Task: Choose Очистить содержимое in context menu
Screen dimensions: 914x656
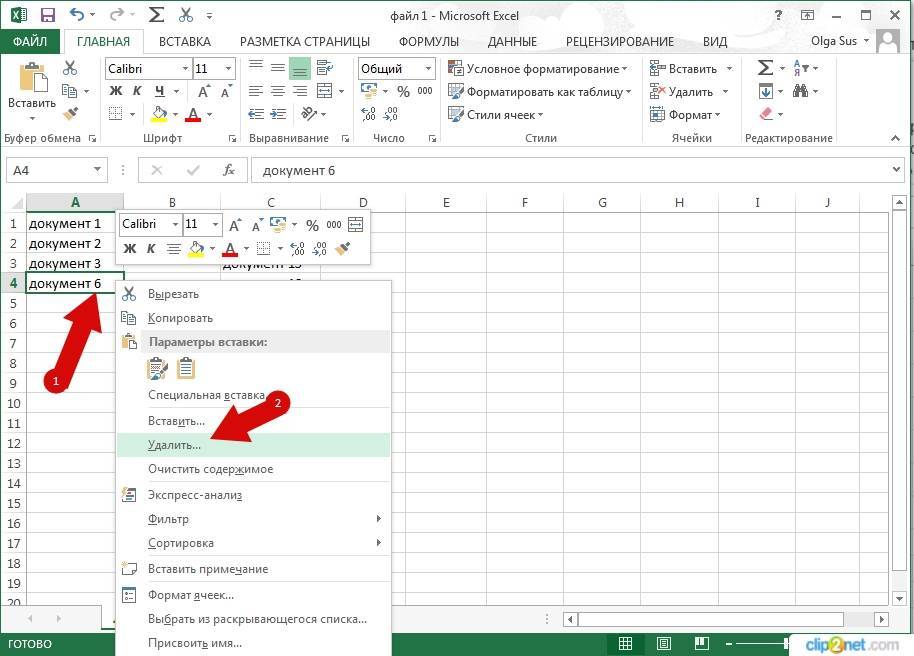Action: [253, 469]
